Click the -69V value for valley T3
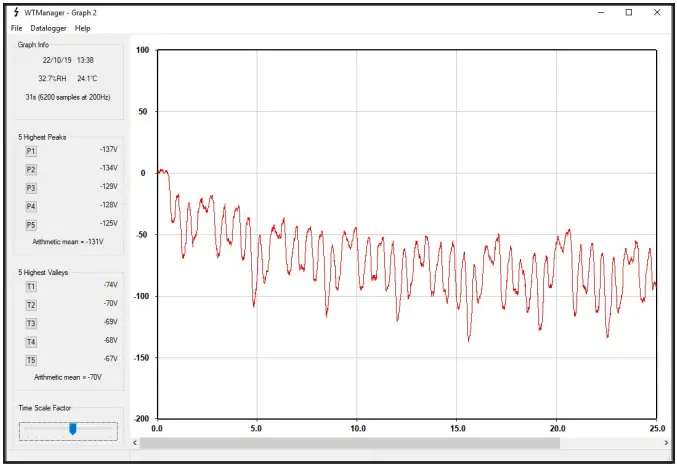The width and height of the screenshot is (677, 466). [111, 322]
